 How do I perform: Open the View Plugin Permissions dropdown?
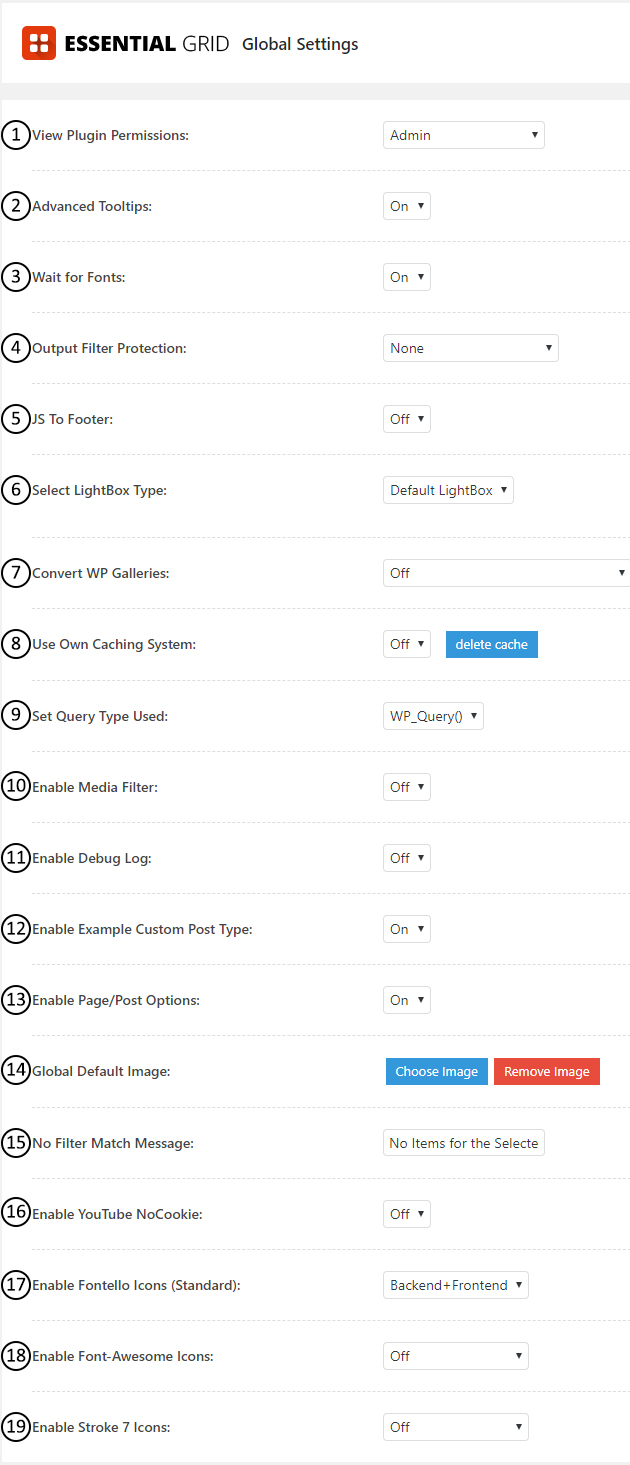463,134
